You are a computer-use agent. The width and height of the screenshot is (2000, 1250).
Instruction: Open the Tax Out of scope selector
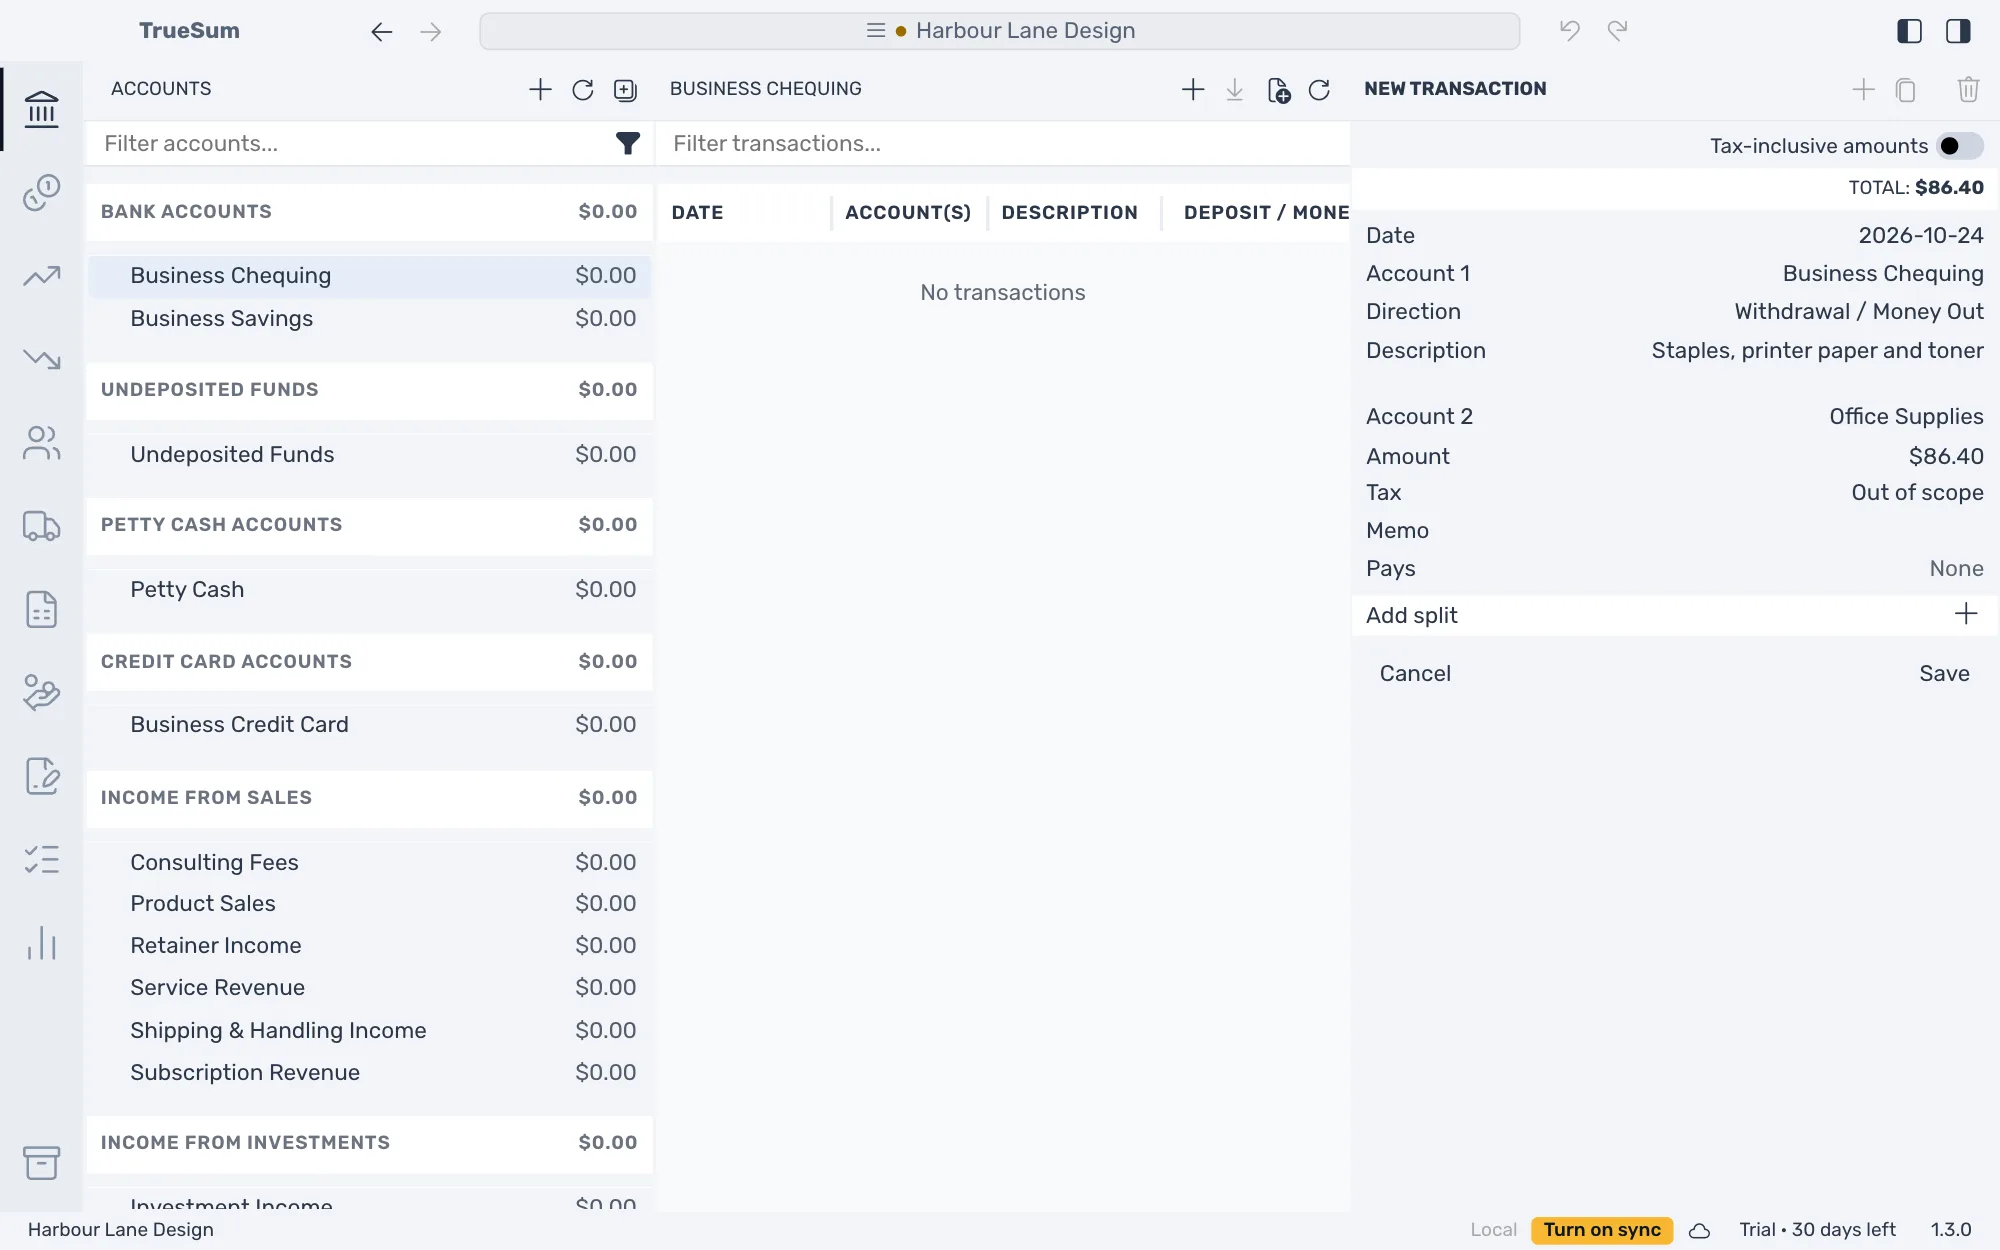pyautogui.click(x=1675, y=493)
